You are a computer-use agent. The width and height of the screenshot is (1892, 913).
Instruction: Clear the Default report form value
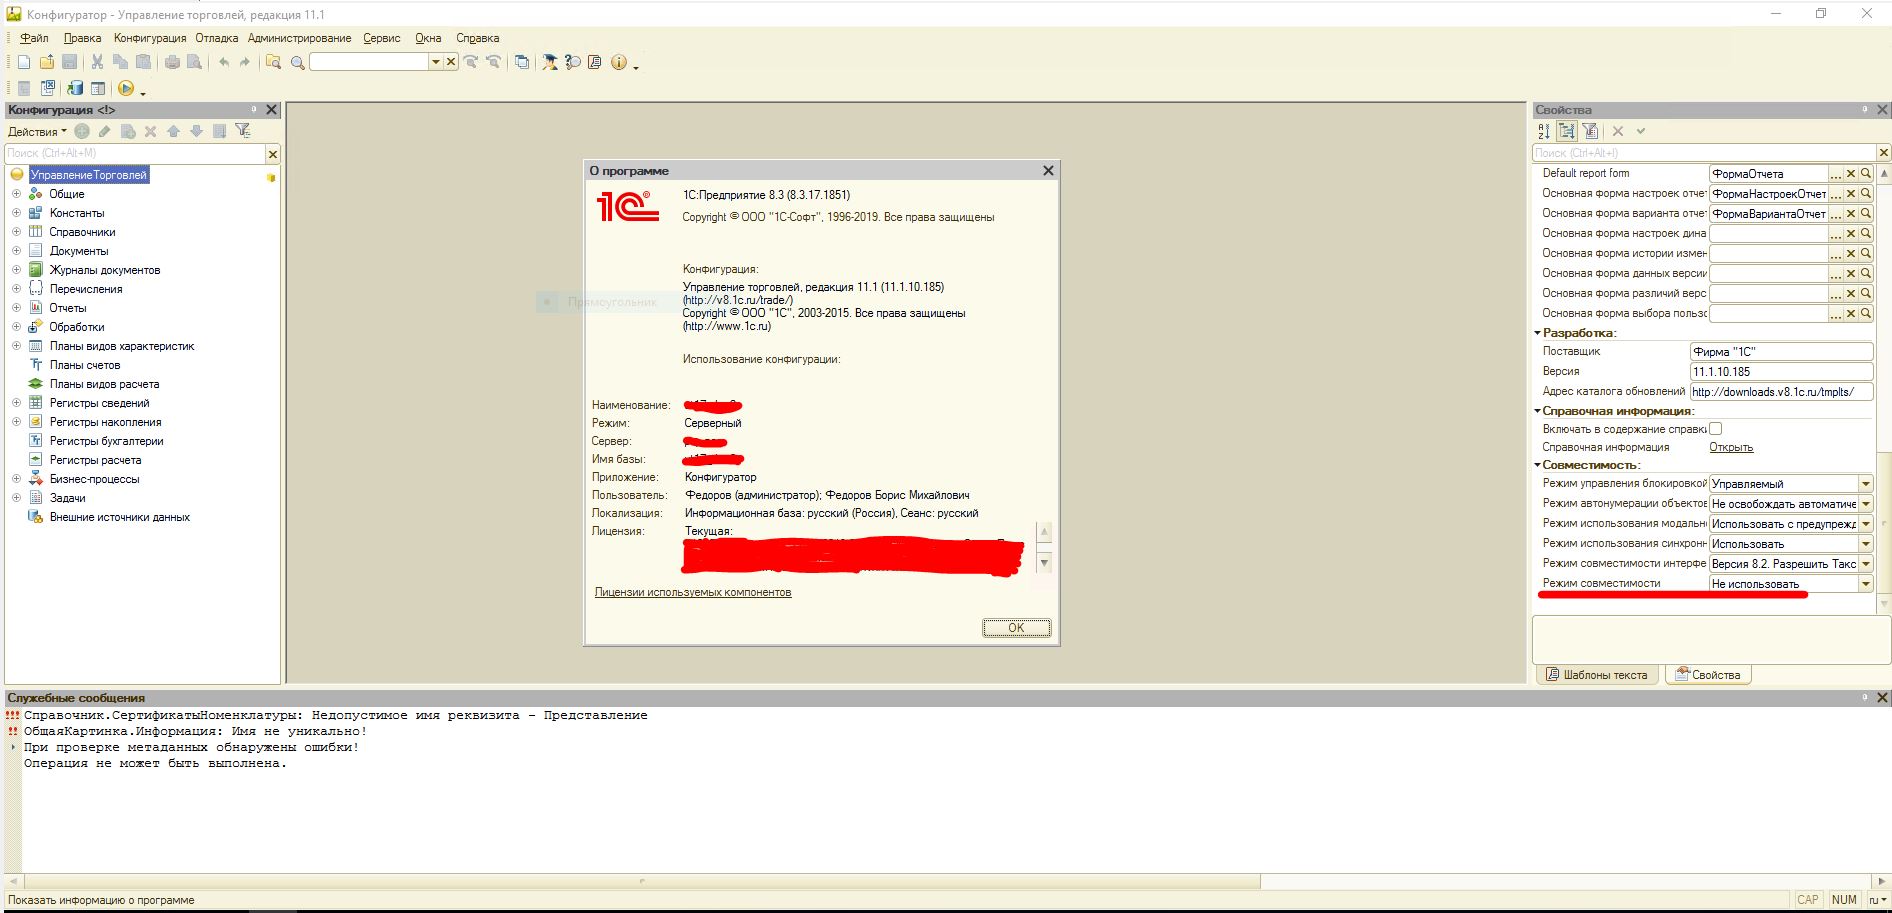(1851, 174)
